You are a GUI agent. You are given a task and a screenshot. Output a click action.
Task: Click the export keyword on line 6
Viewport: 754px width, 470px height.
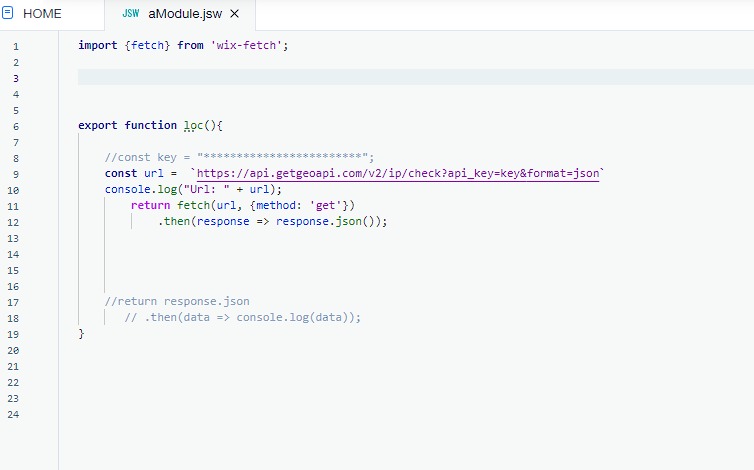pyautogui.click(x=98, y=126)
